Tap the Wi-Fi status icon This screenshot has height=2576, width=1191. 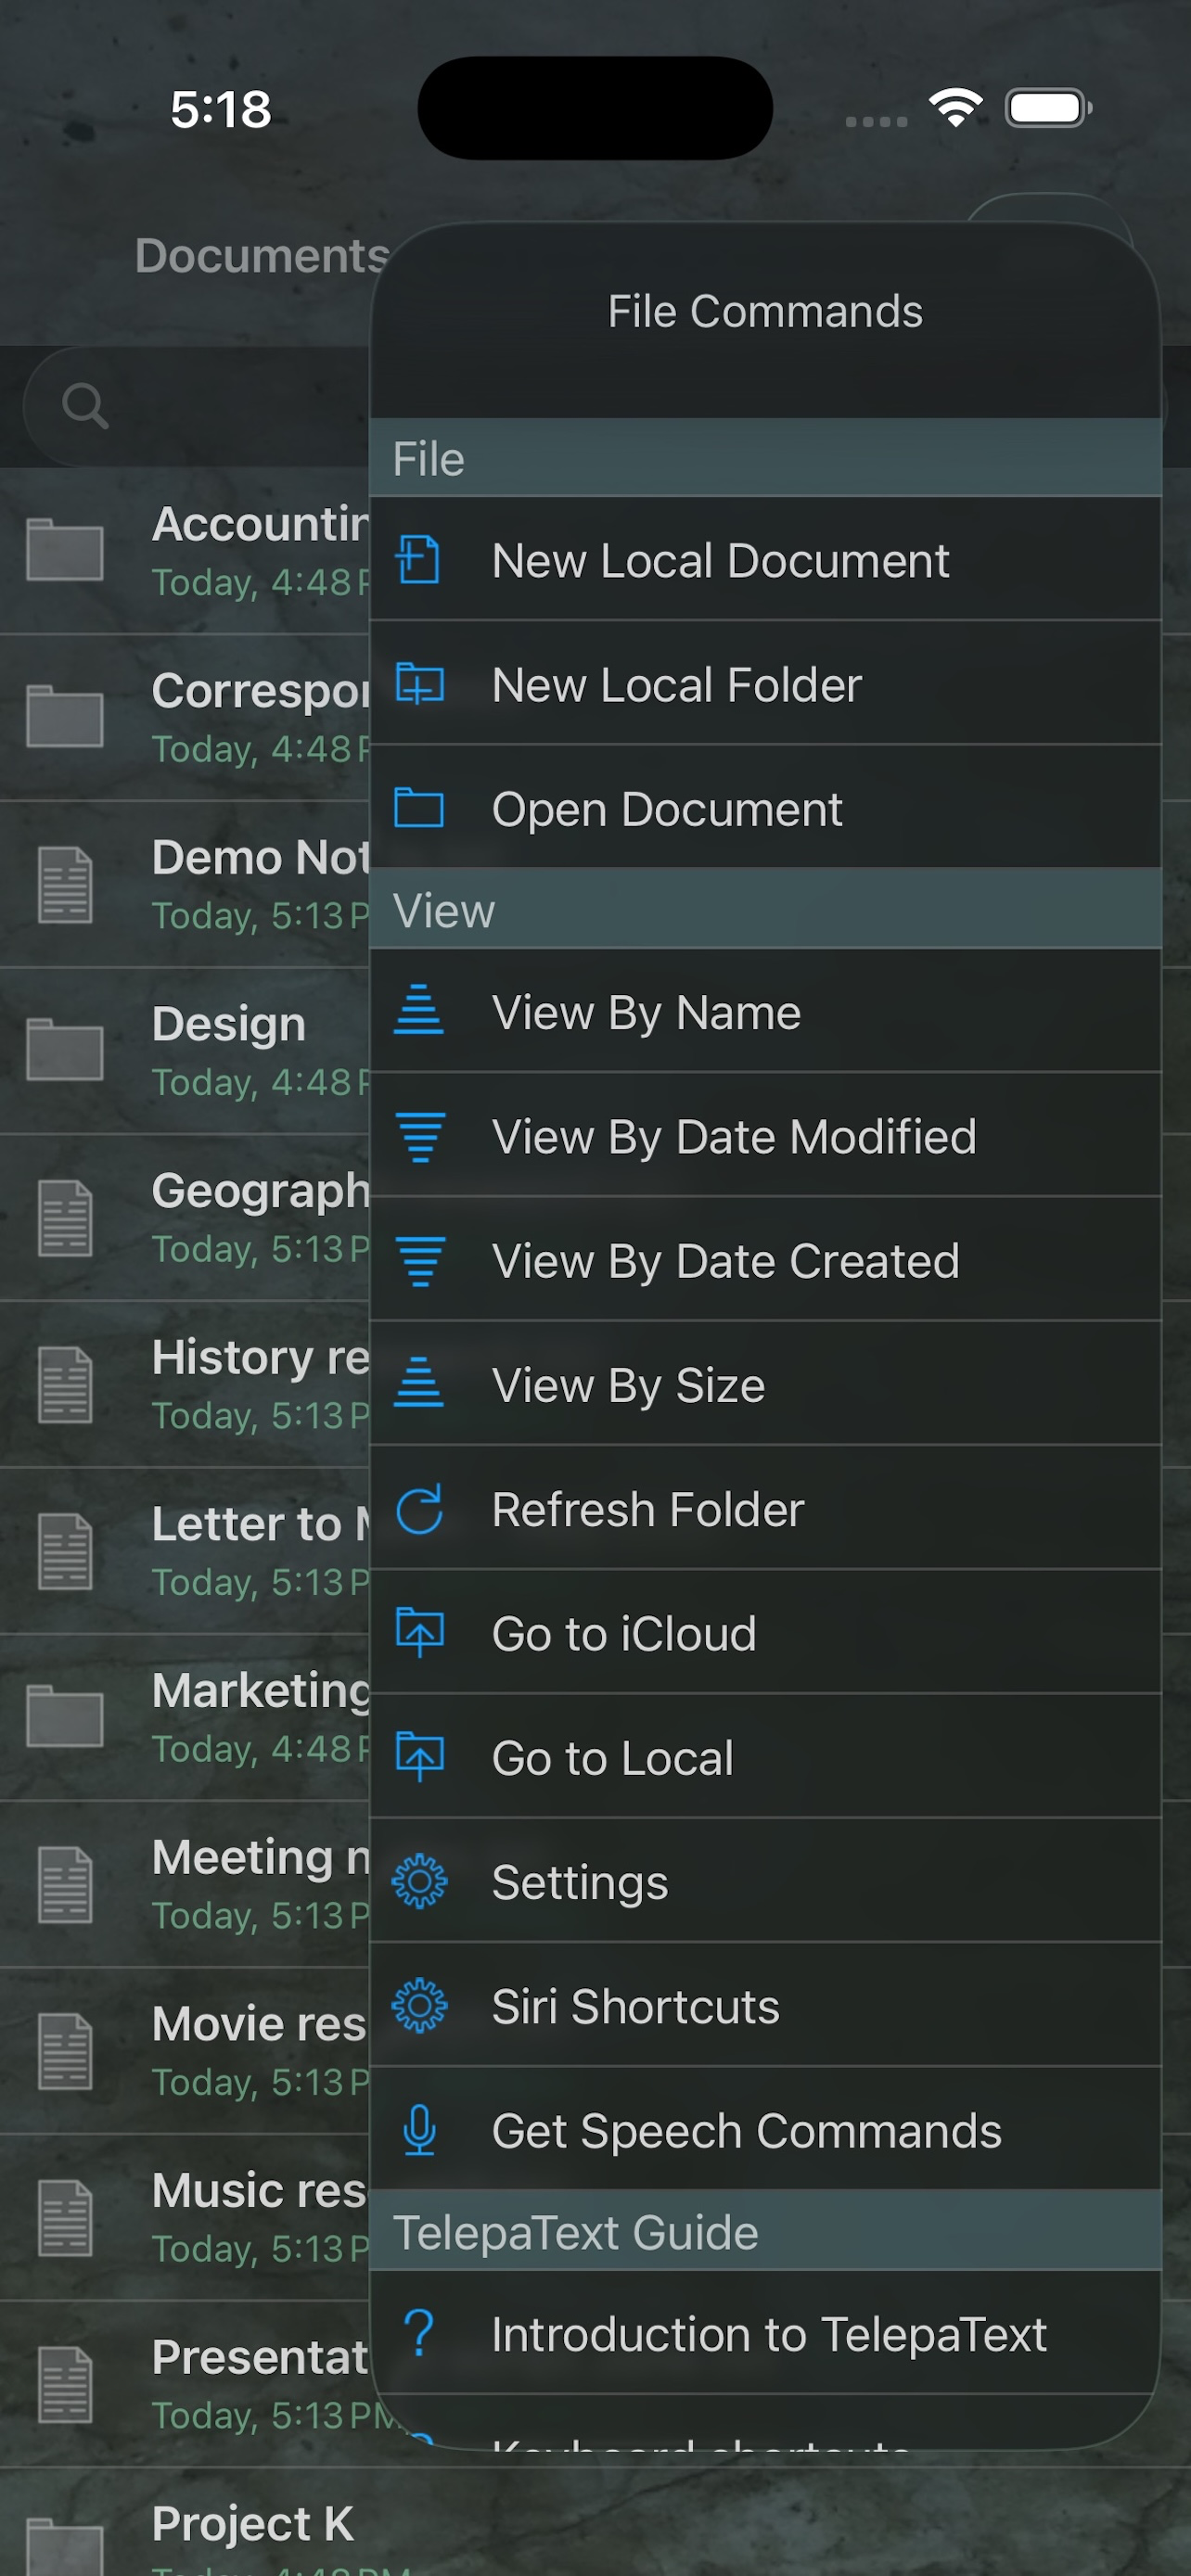(x=956, y=107)
